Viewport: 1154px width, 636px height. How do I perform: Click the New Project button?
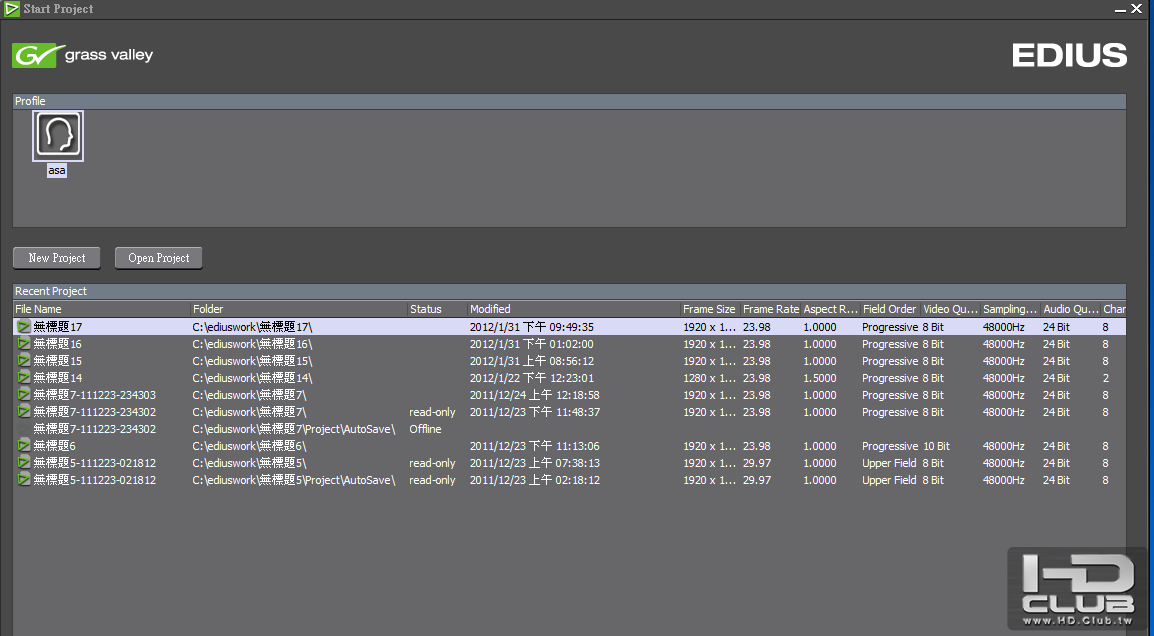click(x=57, y=258)
